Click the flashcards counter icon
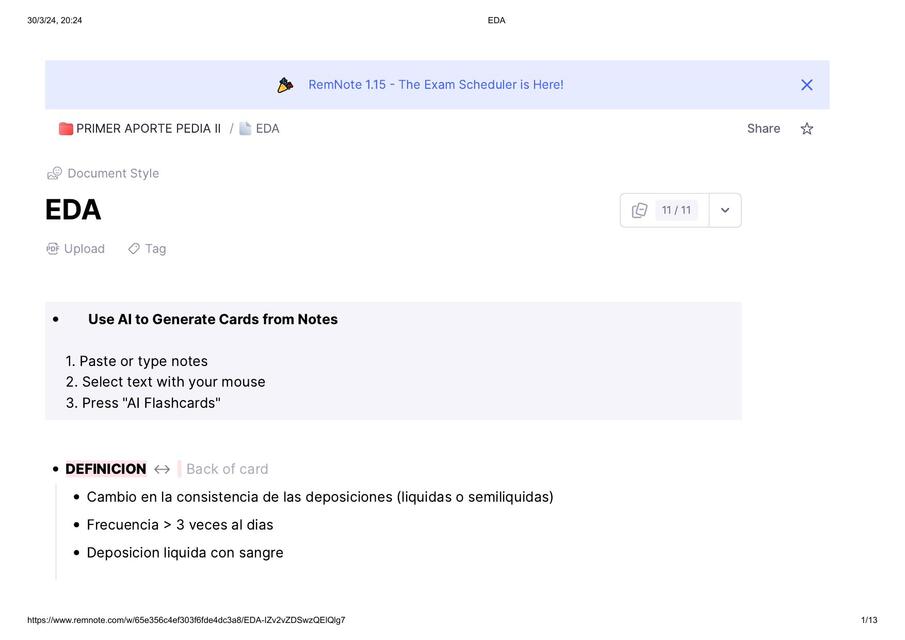905x640 pixels. point(640,211)
